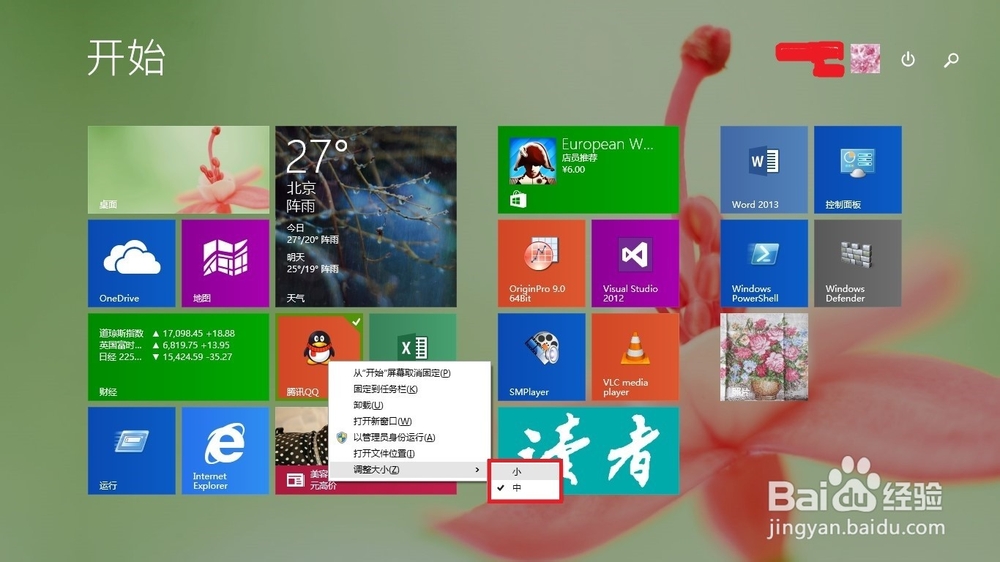The width and height of the screenshot is (1000, 562).
Task: Open the Run (运行) tile
Action: (x=131, y=451)
